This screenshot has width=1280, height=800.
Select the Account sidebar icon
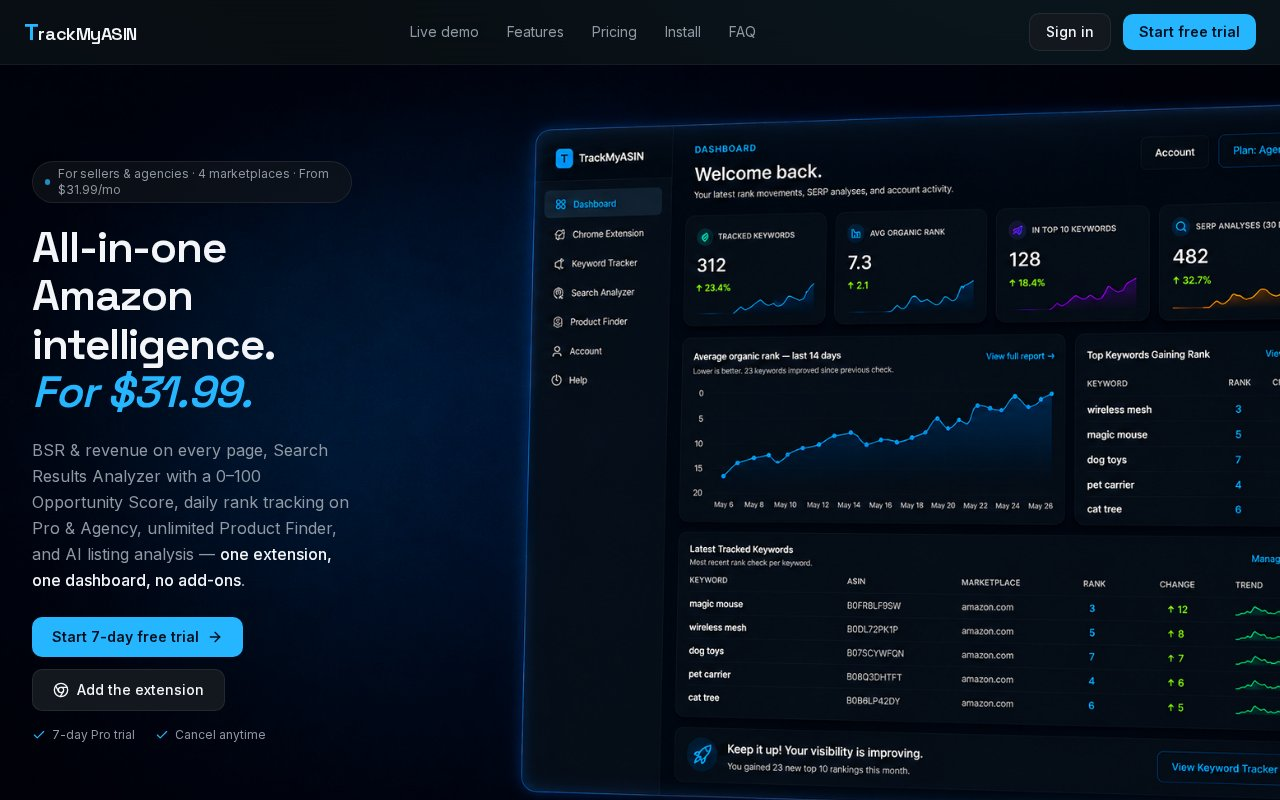tap(557, 351)
